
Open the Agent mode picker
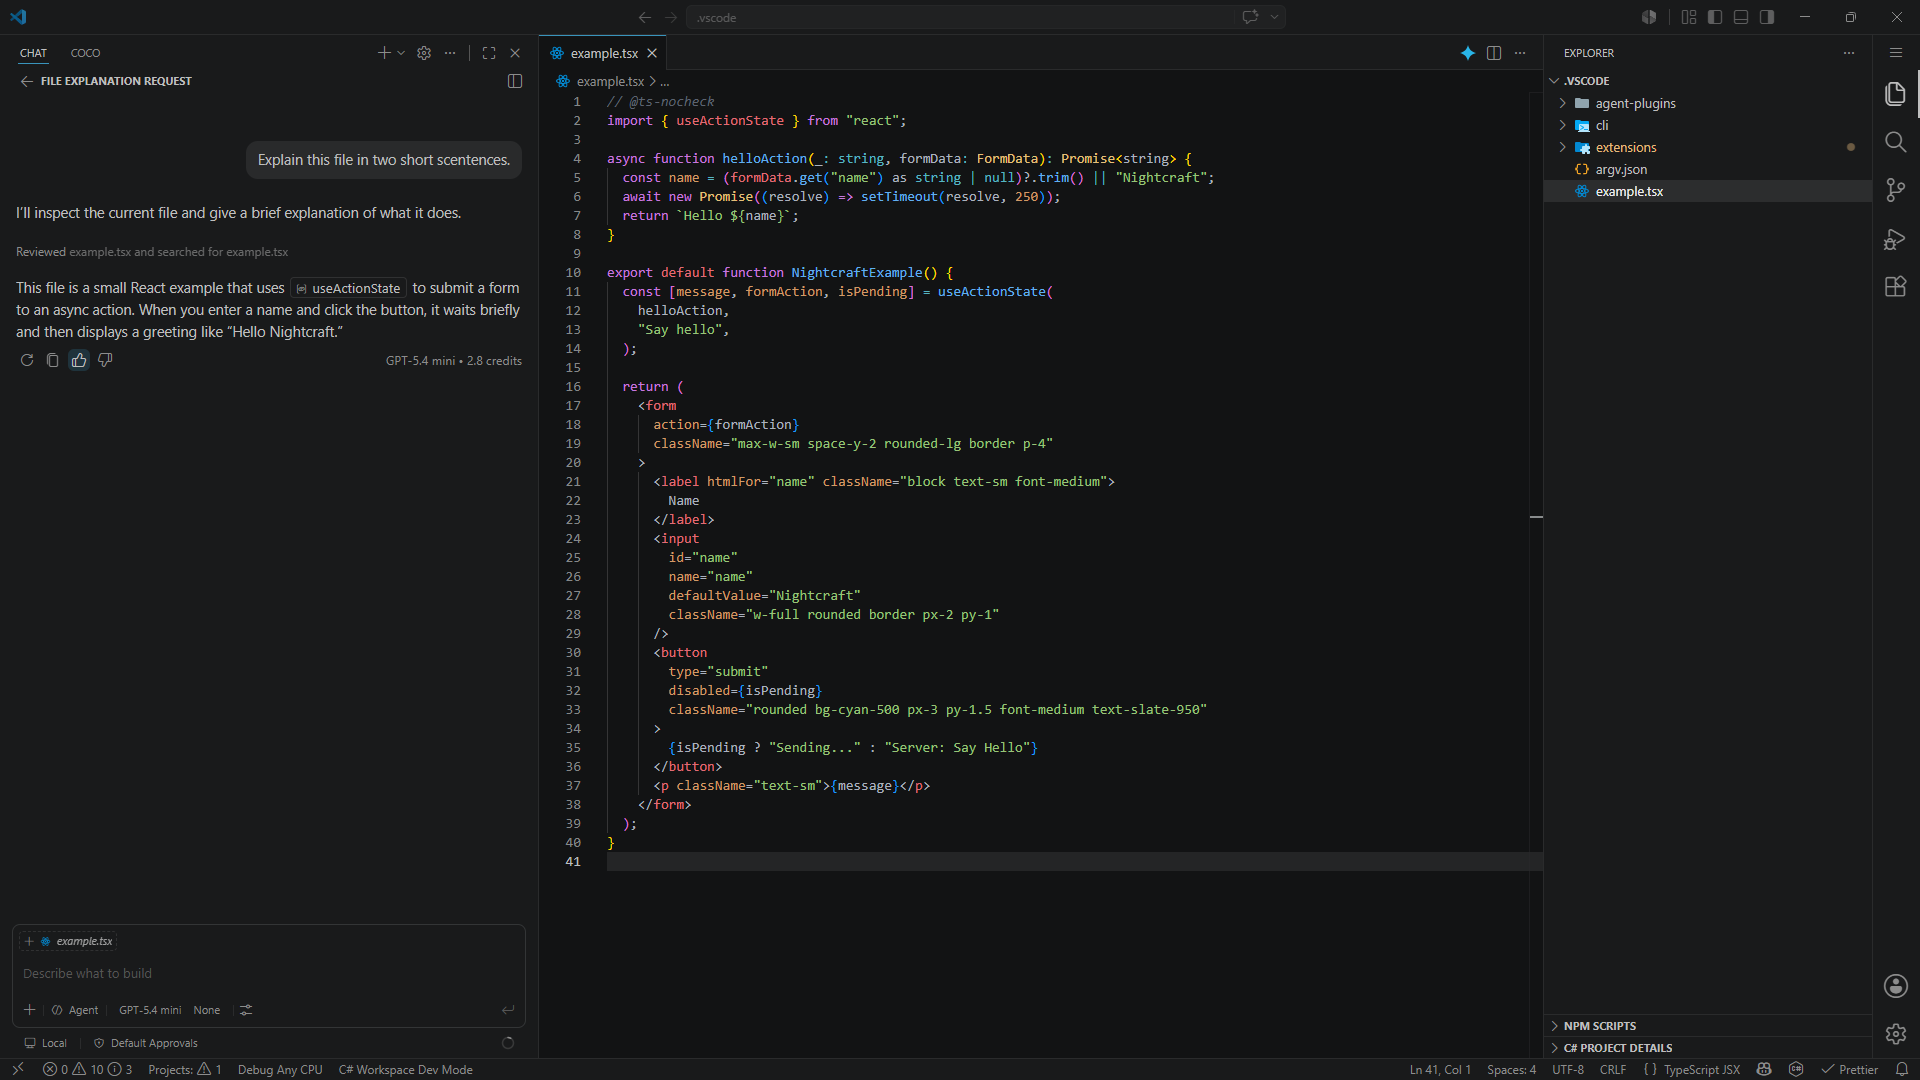(75, 1010)
